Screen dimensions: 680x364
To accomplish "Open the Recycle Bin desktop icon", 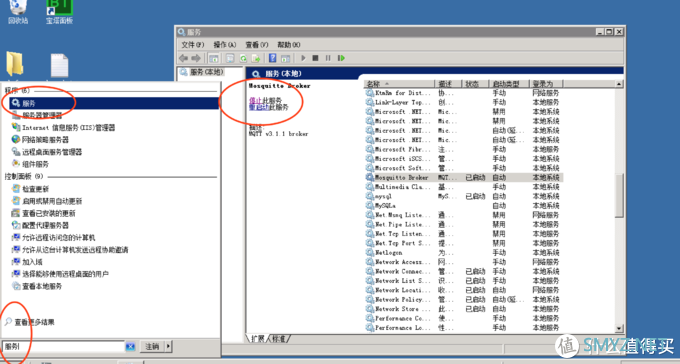I will click(x=18, y=12).
